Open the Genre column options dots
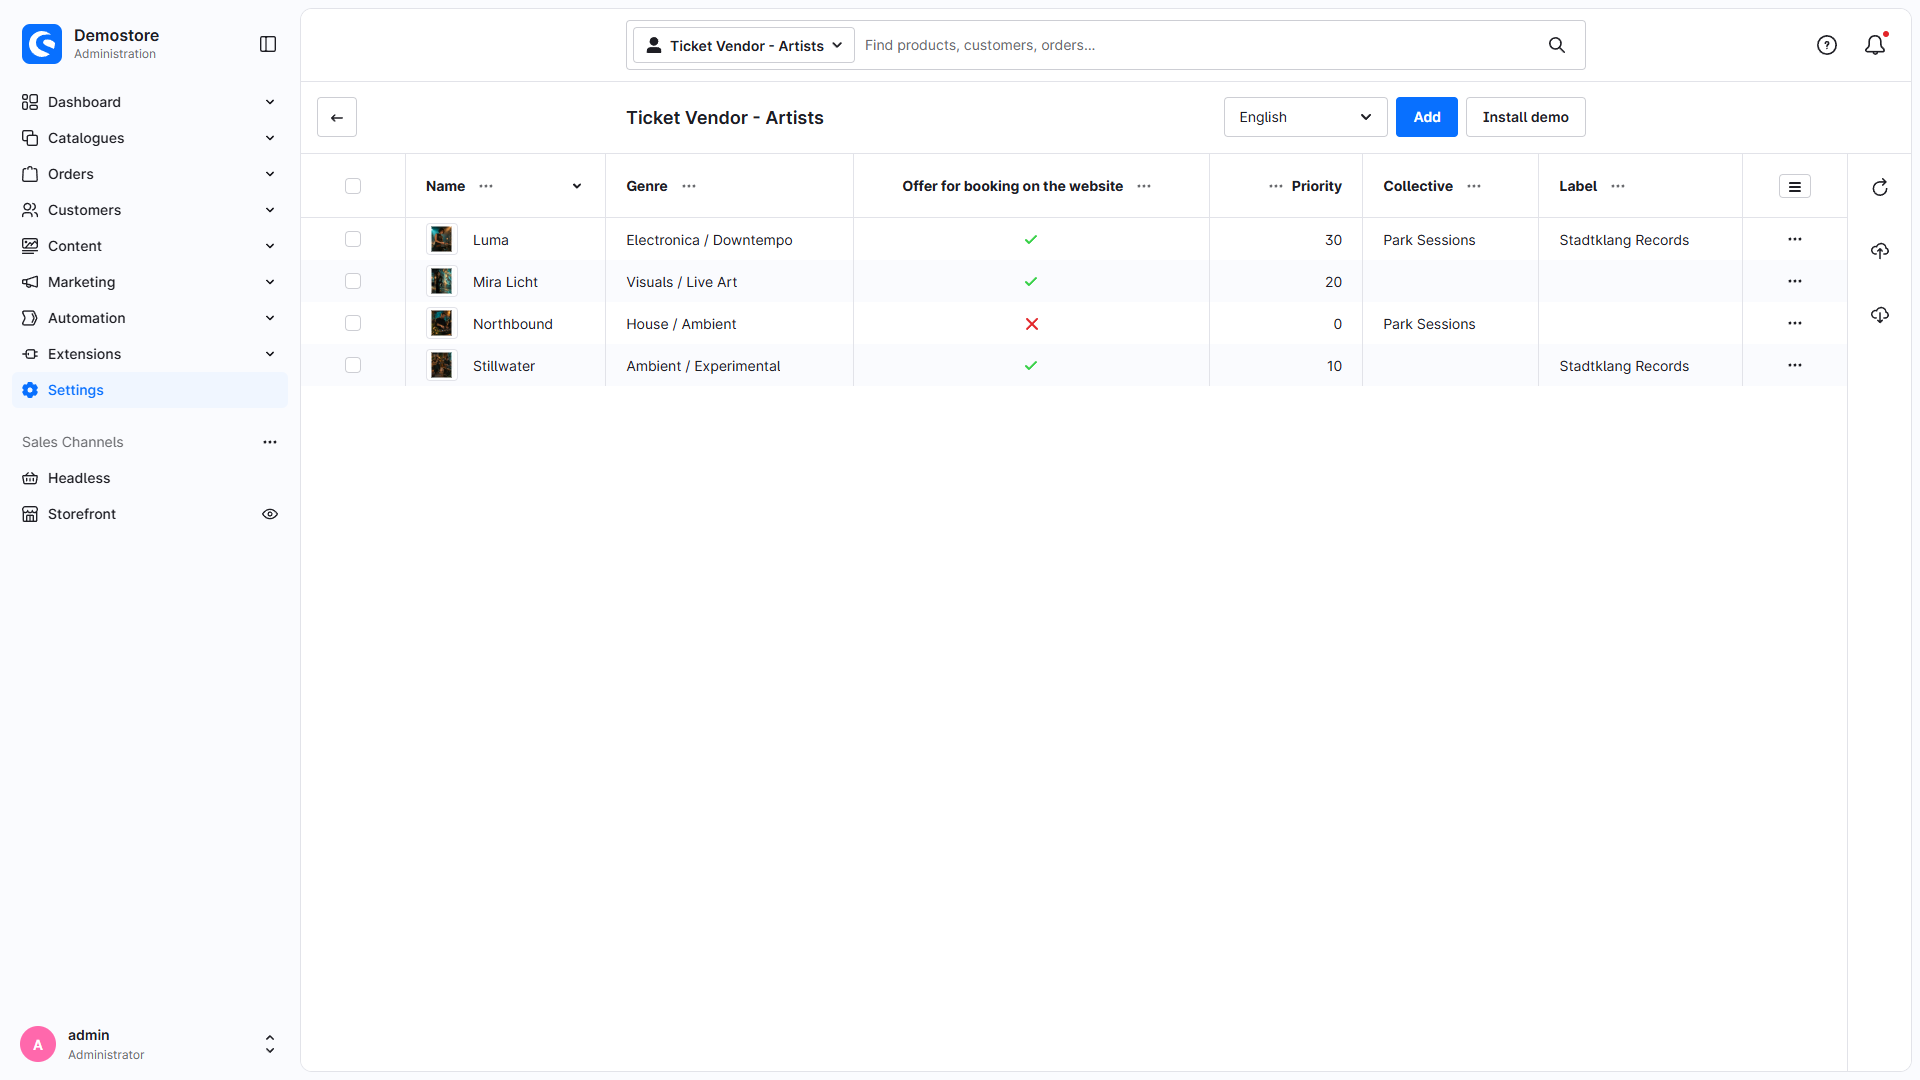 pyautogui.click(x=689, y=186)
